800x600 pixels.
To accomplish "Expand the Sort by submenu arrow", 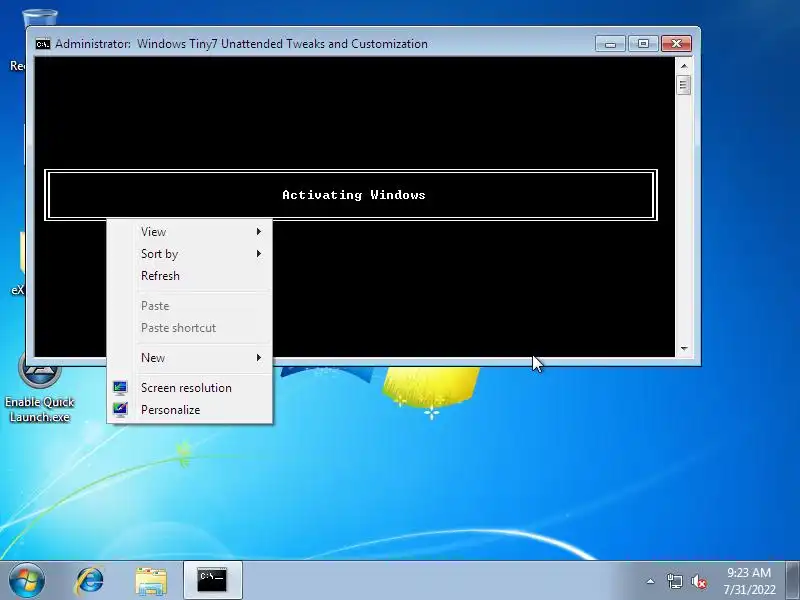I will 259,254.
